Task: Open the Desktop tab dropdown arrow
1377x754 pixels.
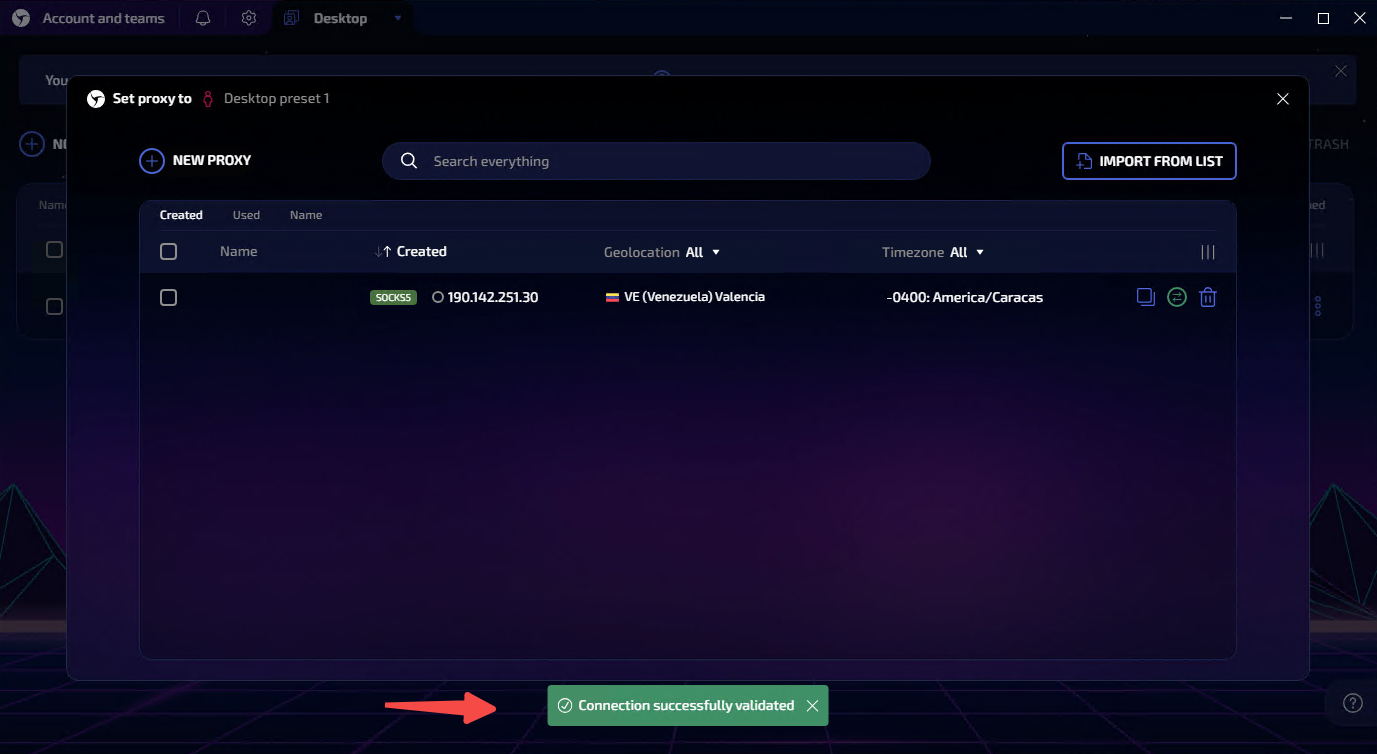Action: (398, 18)
